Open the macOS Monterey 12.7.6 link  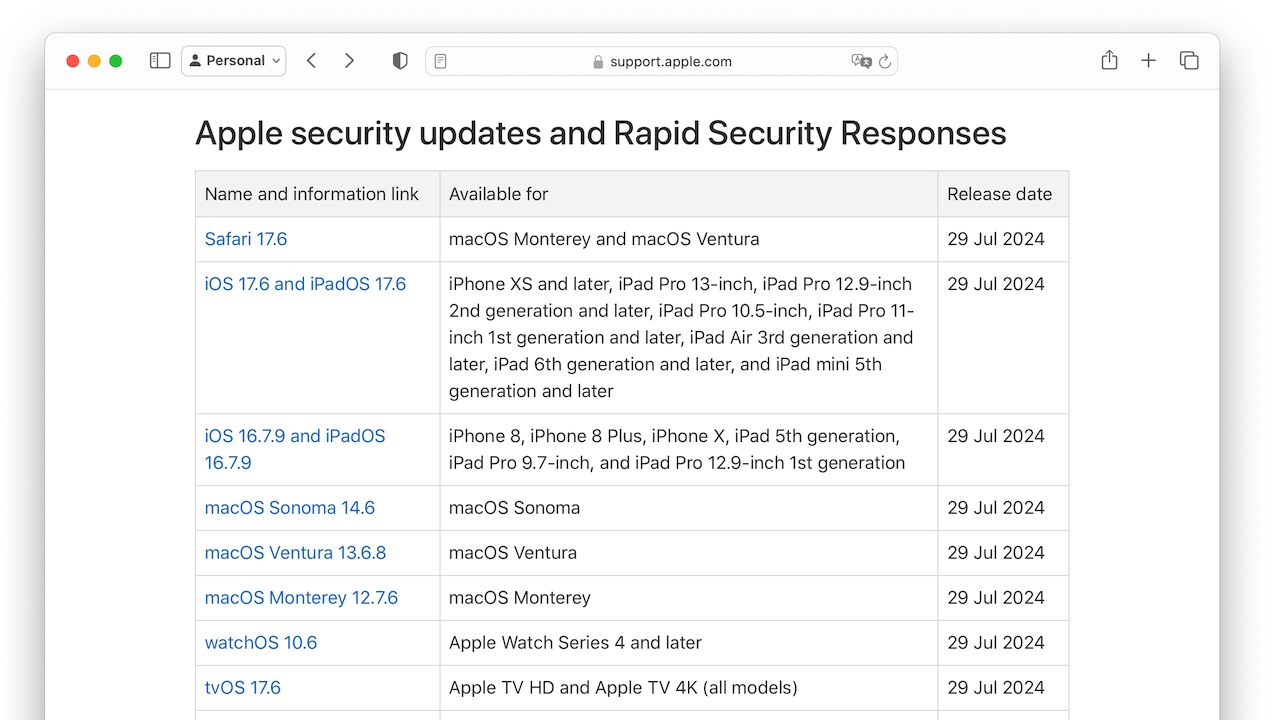(301, 598)
